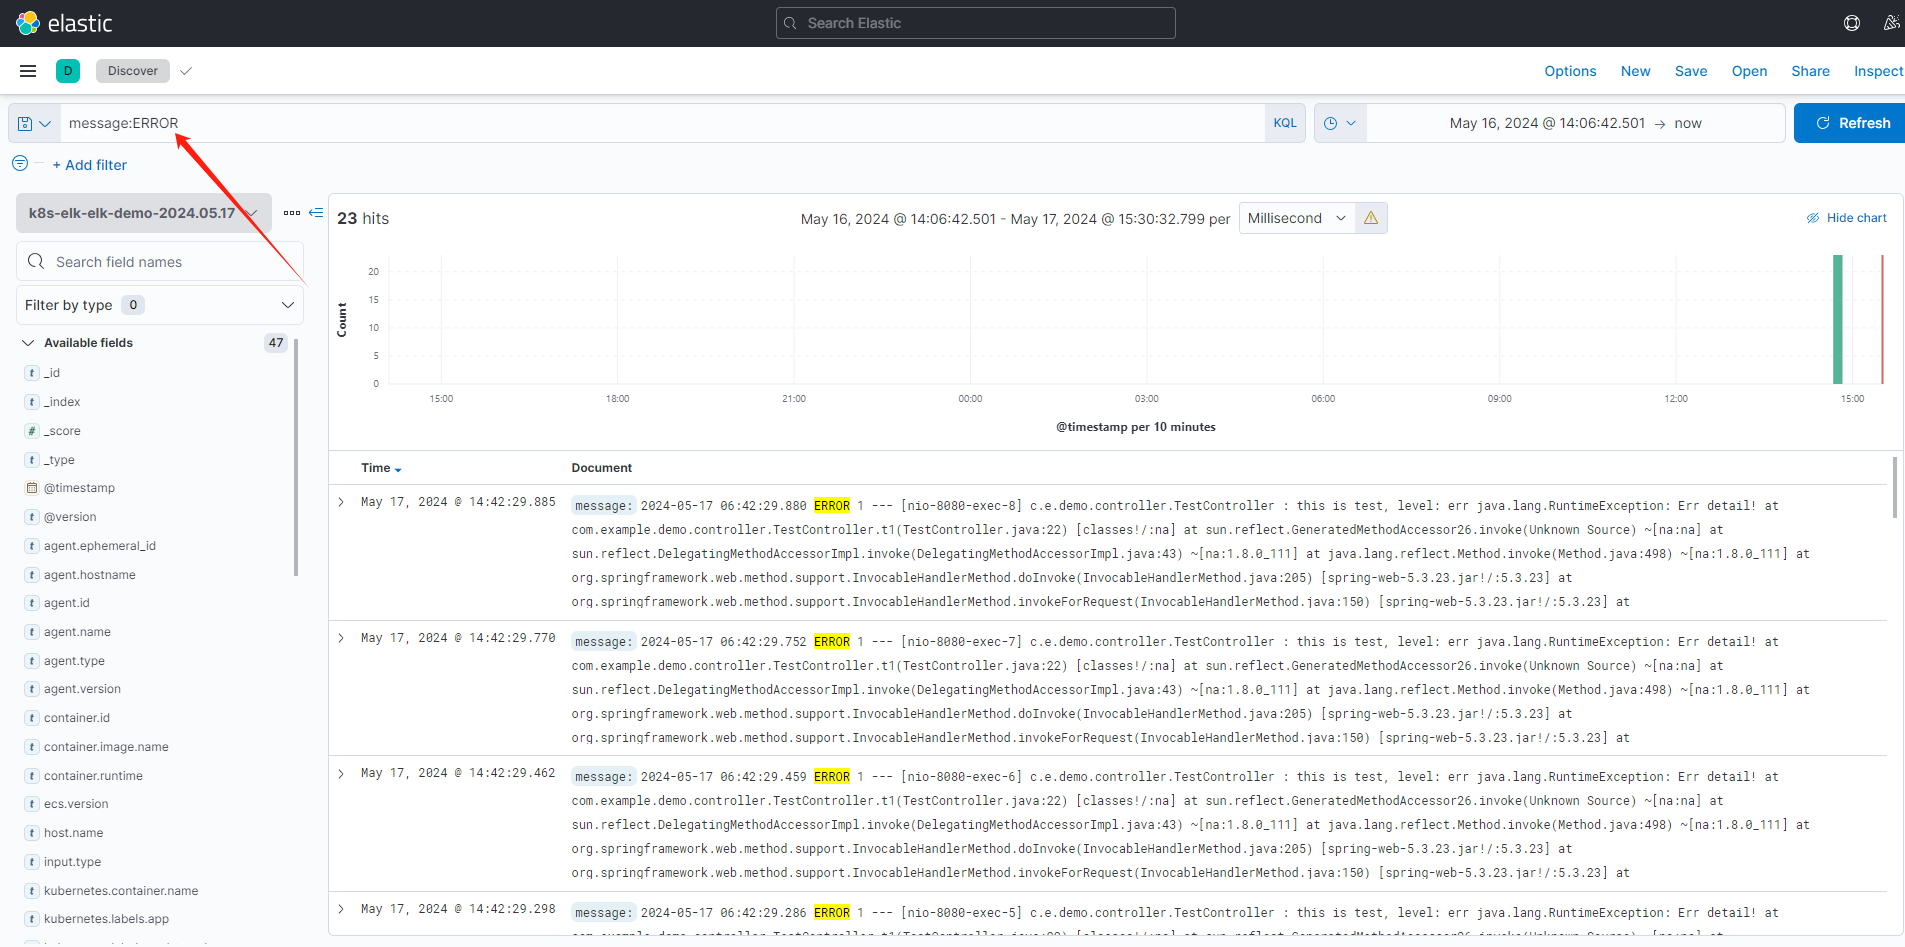This screenshot has width=1905, height=947.
Task: Click the _id field type icon
Action: [32, 373]
